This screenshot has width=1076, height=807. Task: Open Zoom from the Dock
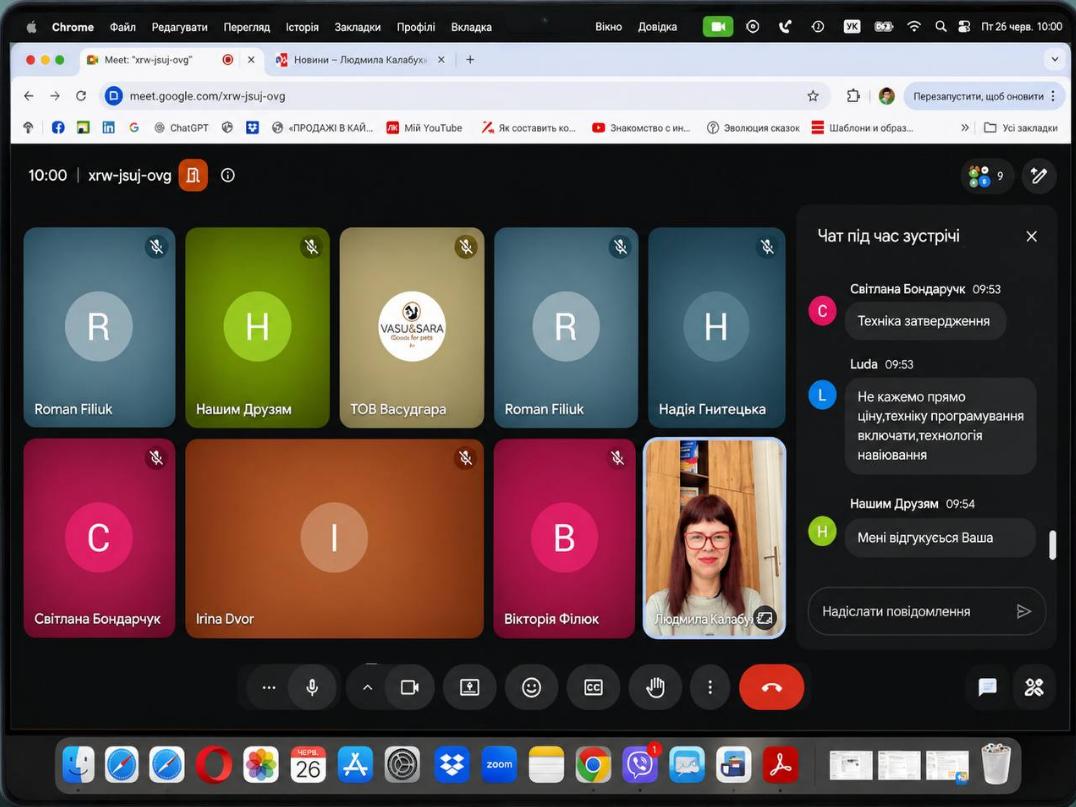coord(499,764)
